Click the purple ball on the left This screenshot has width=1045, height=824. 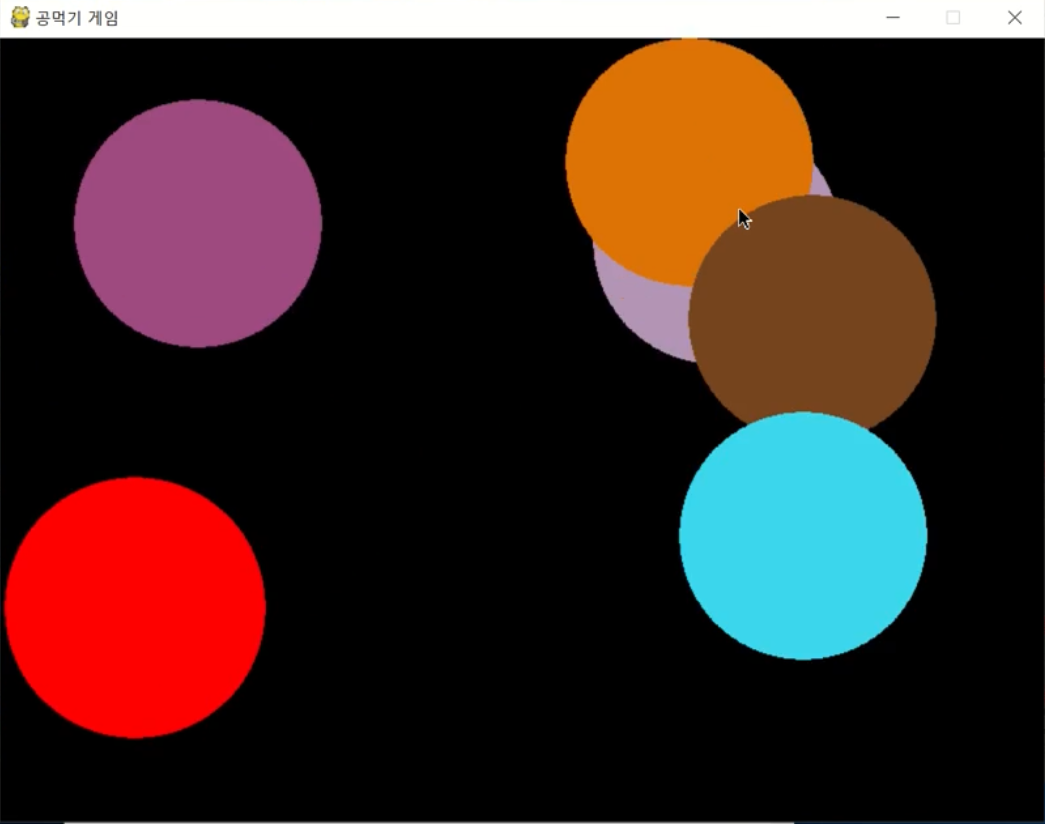tap(197, 222)
